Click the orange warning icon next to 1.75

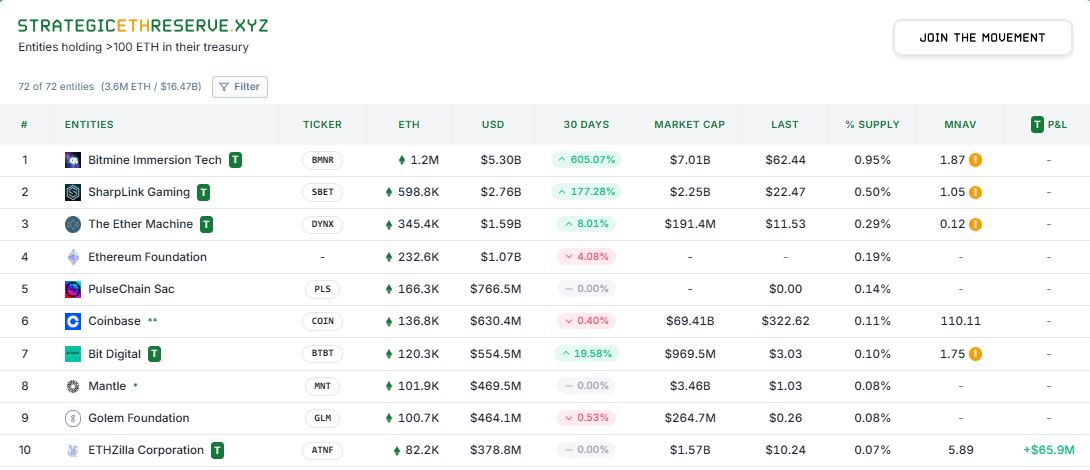click(x=975, y=353)
